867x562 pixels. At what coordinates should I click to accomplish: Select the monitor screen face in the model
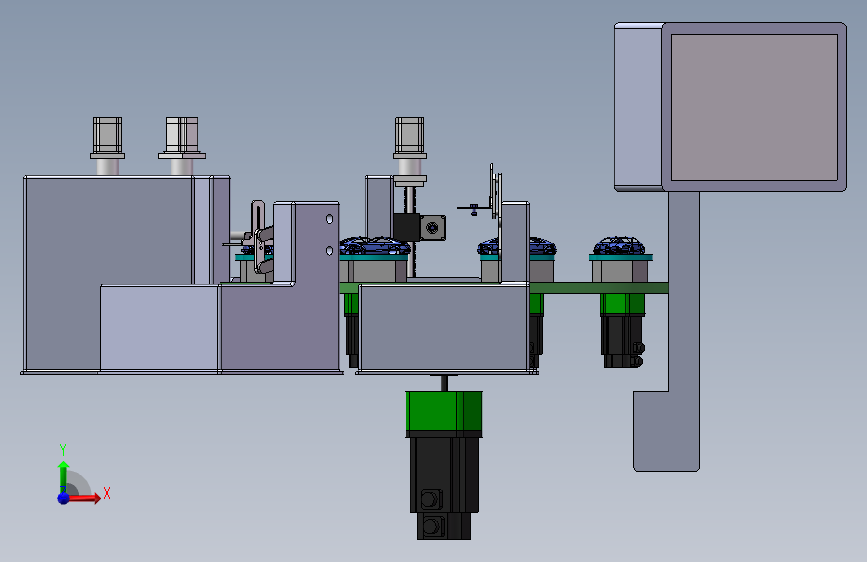click(754, 107)
